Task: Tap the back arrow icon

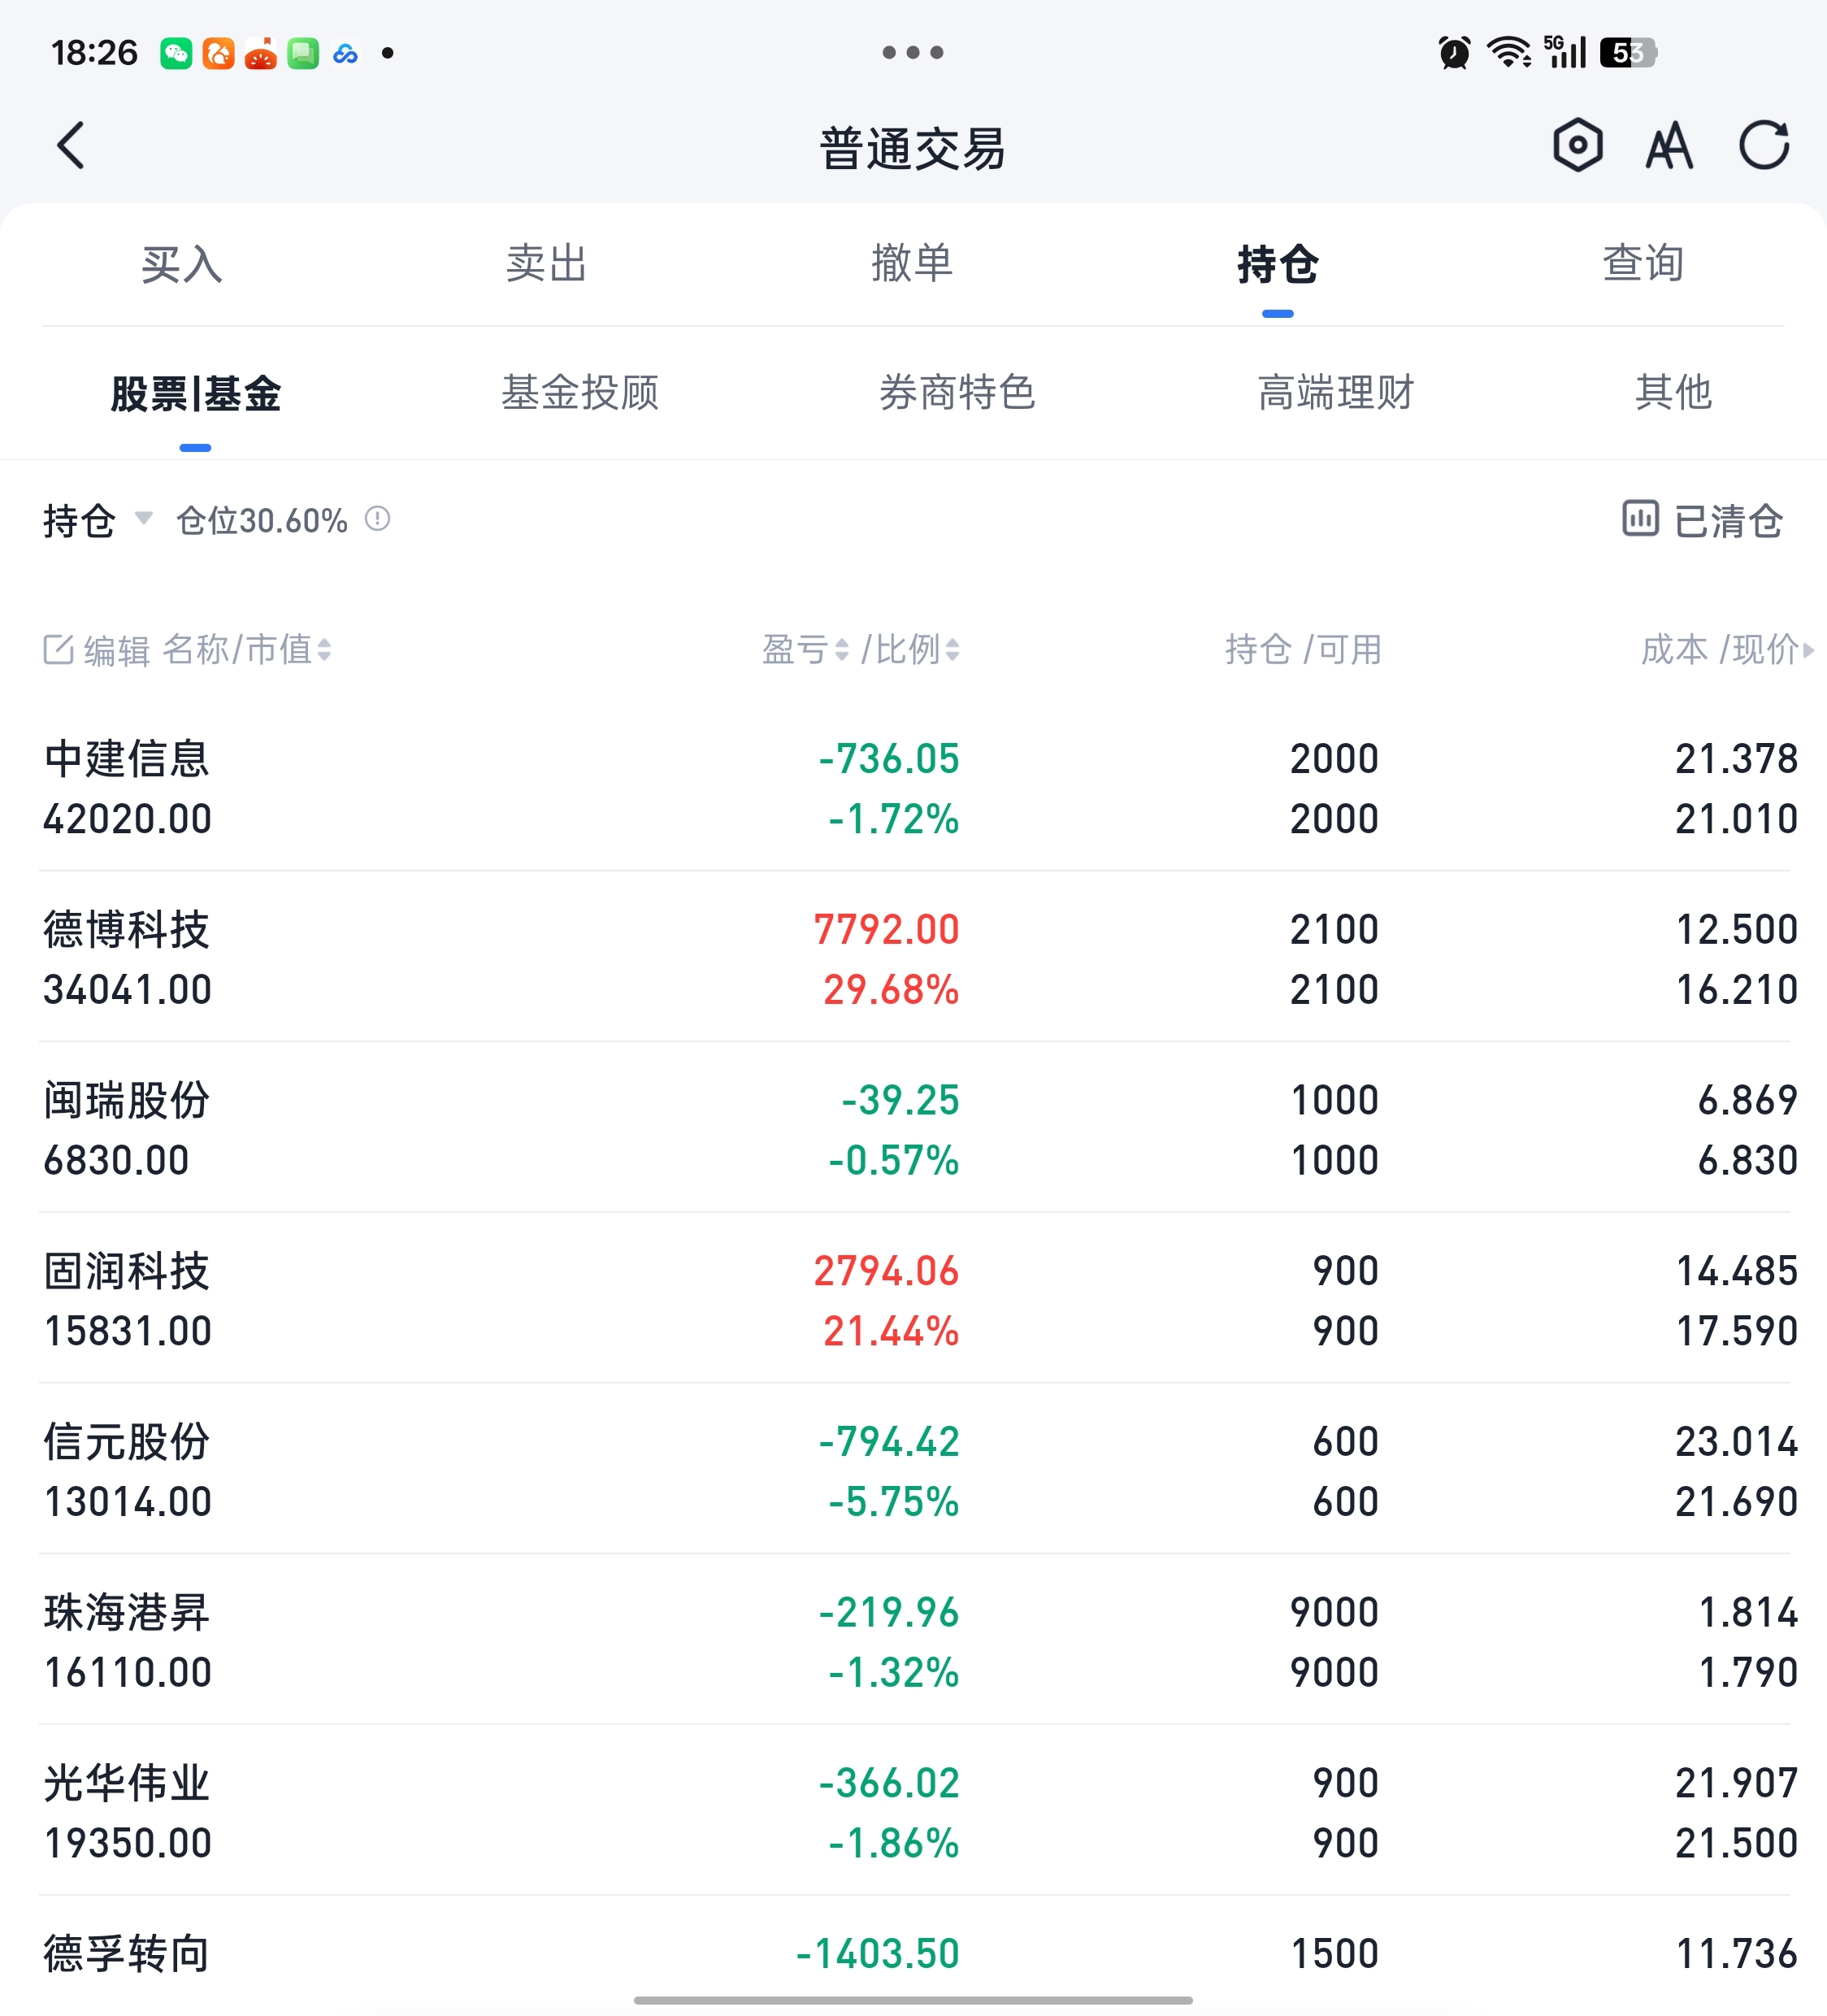Action: 71,146
